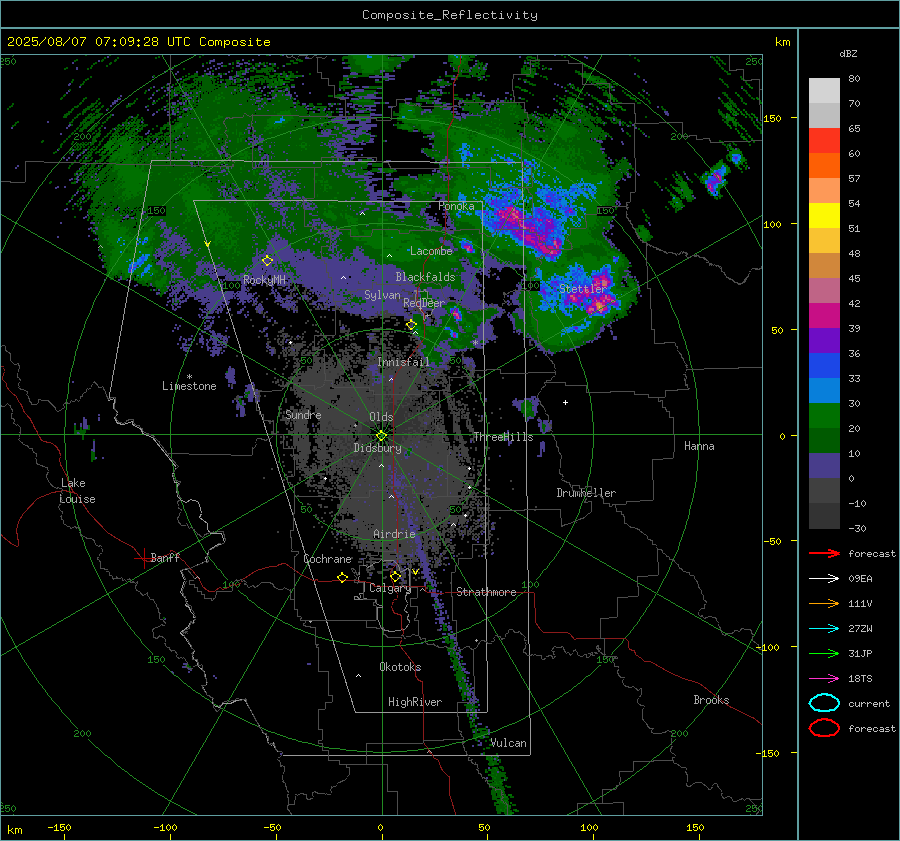
Task: Click the yellow diamond marker below Cochrane
Action: point(343,578)
